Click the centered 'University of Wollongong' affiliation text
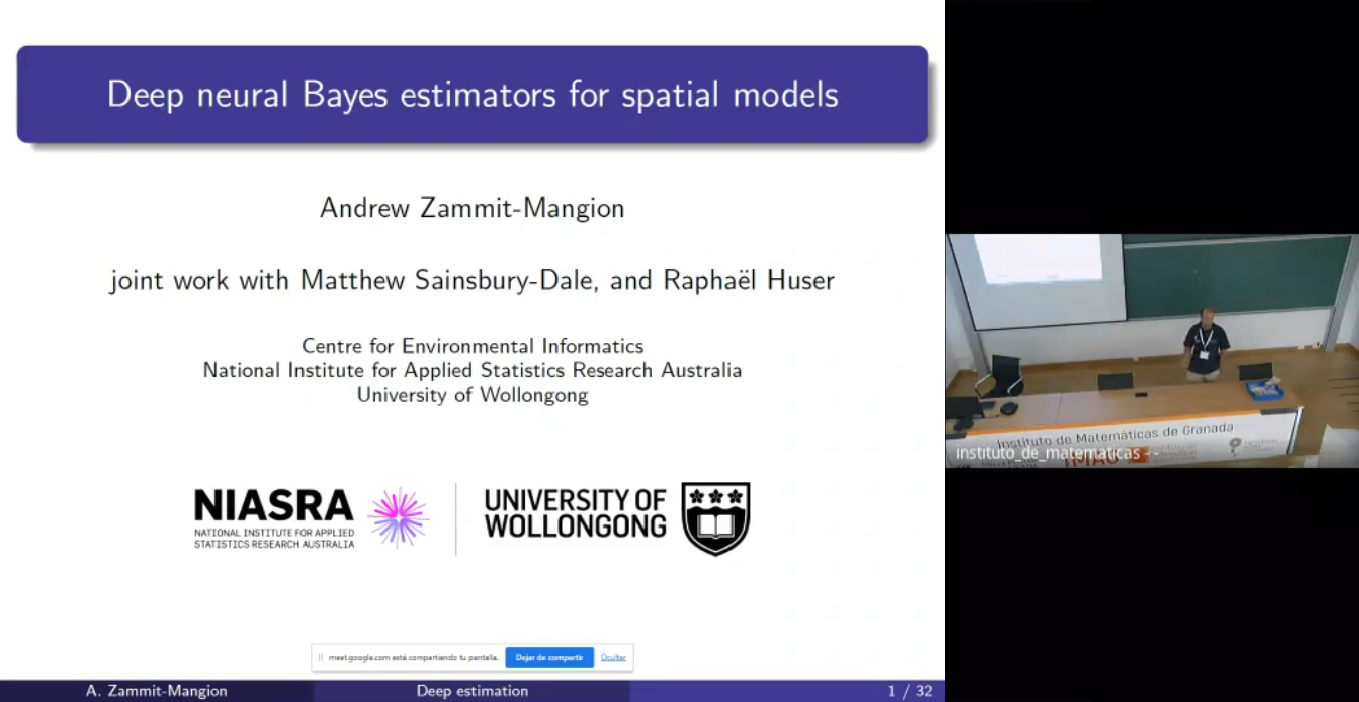This screenshot has width=1359, height=702. click(x=472, y=394)
